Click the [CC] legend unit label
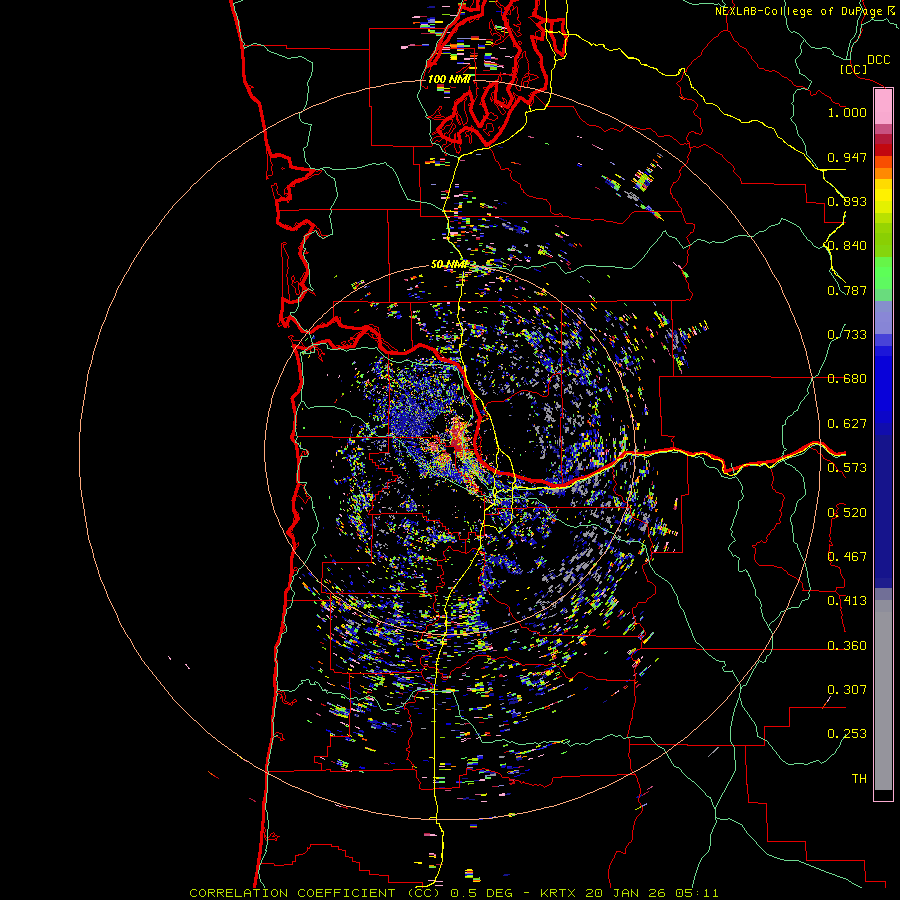The width and height of the screenshot is (900, 900). pos(854,69)
